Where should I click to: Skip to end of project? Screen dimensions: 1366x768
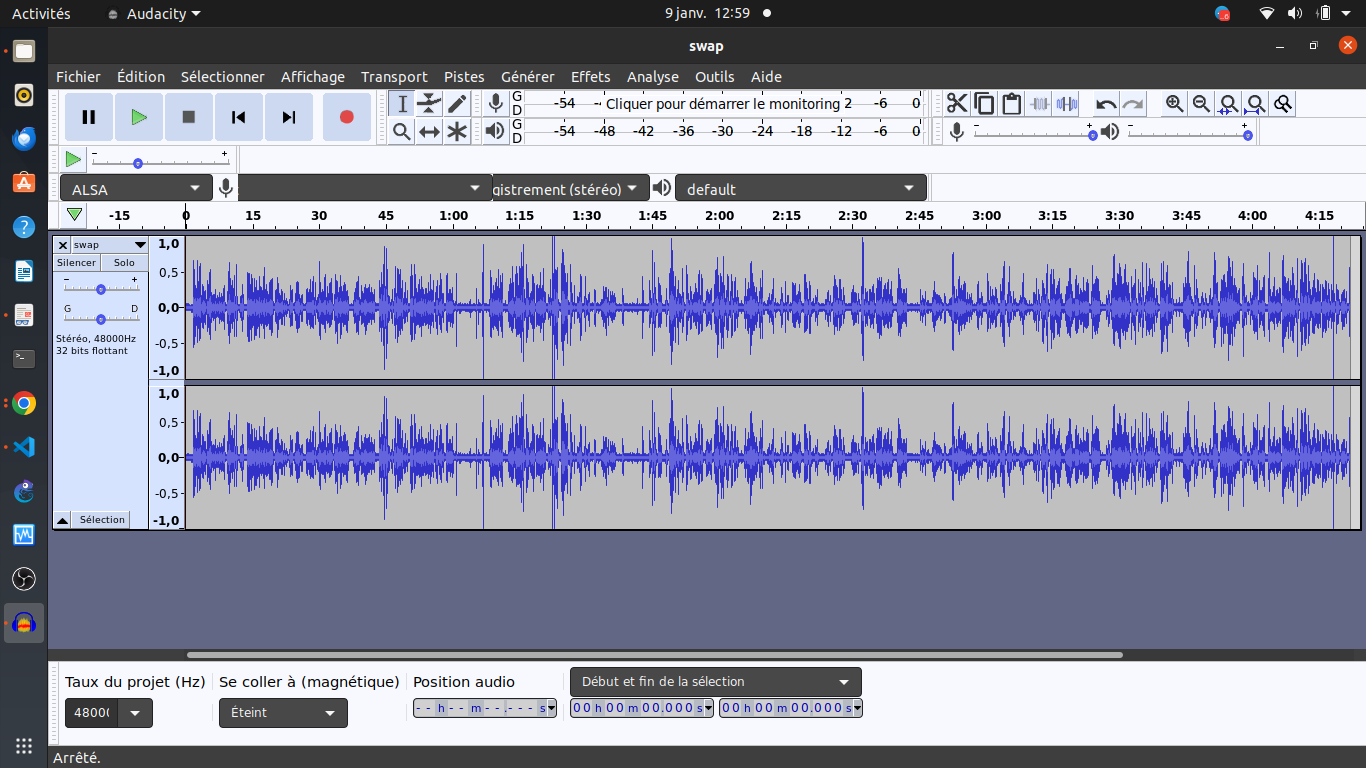point(289,117)
